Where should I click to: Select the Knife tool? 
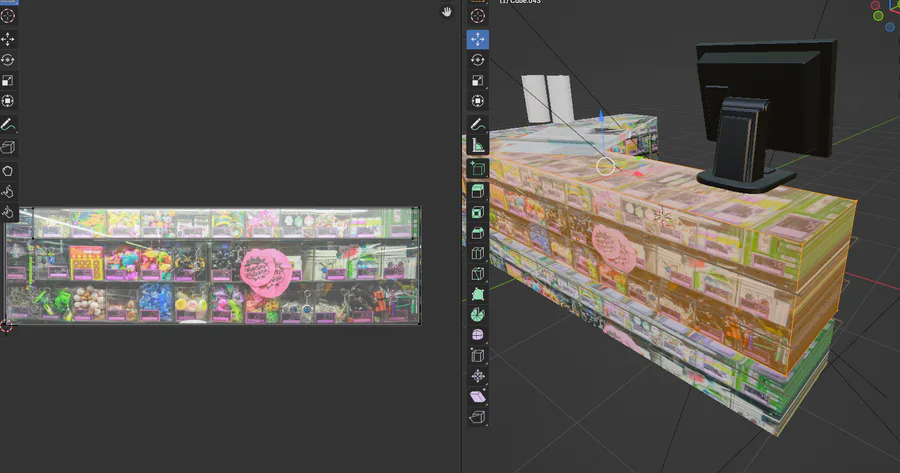click(x=478, y=274)
